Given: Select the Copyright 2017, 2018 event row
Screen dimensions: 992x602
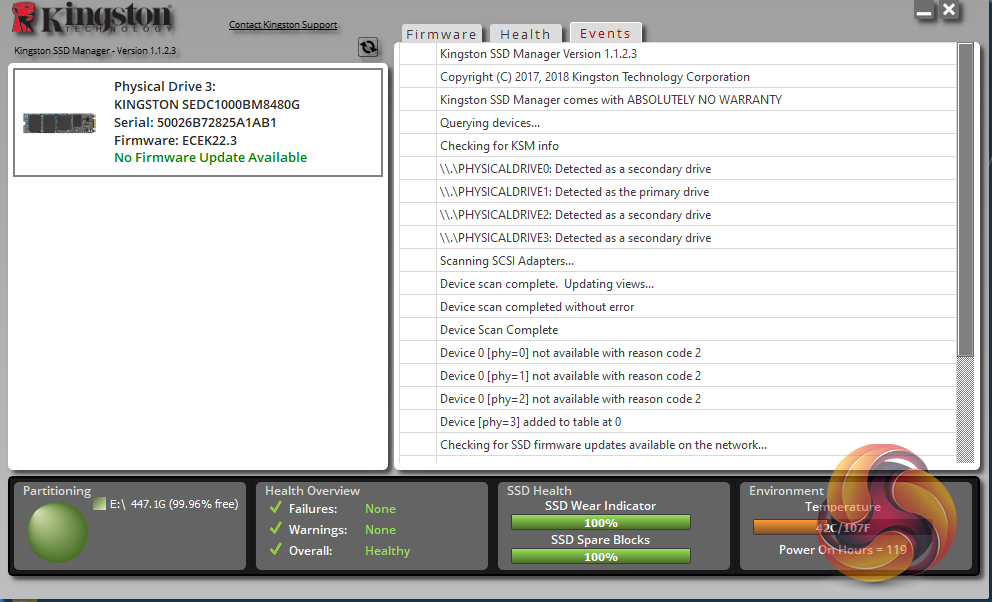Looking at the screenshot, I should click(x=678, y=77).
